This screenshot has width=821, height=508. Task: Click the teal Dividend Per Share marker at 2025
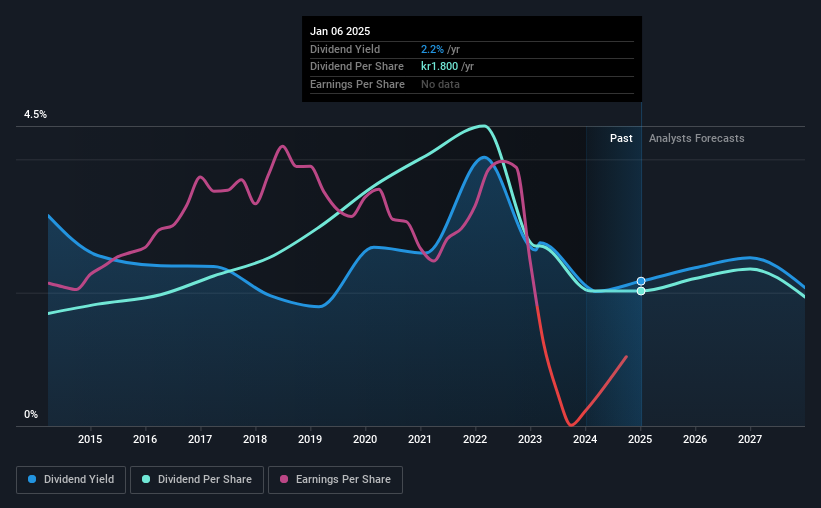coord(641,291)
